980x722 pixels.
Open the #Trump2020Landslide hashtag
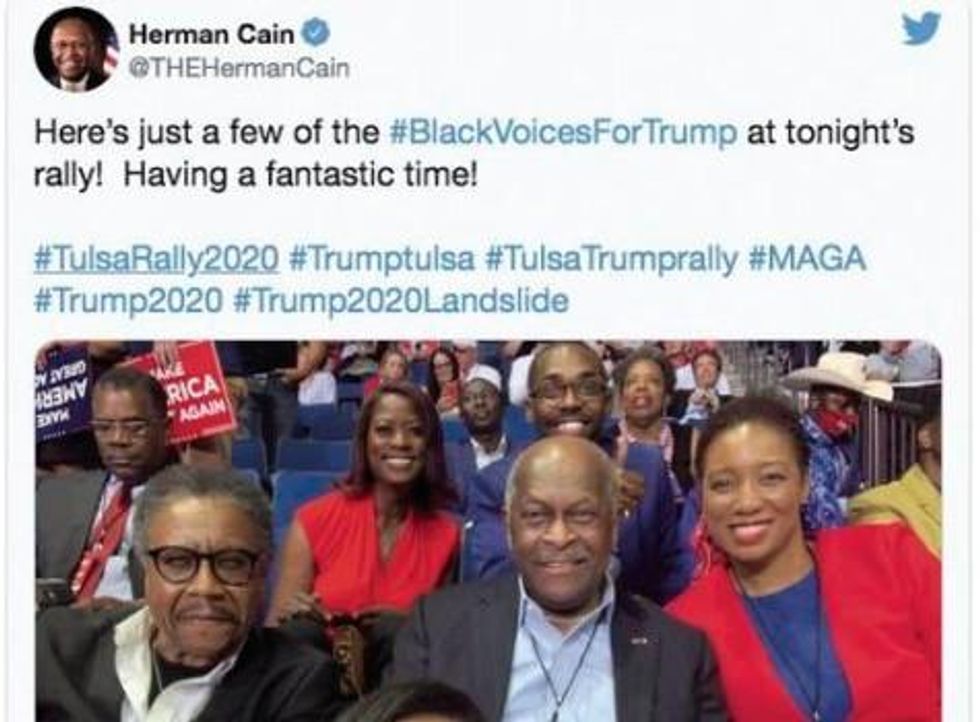click(400, 301)
